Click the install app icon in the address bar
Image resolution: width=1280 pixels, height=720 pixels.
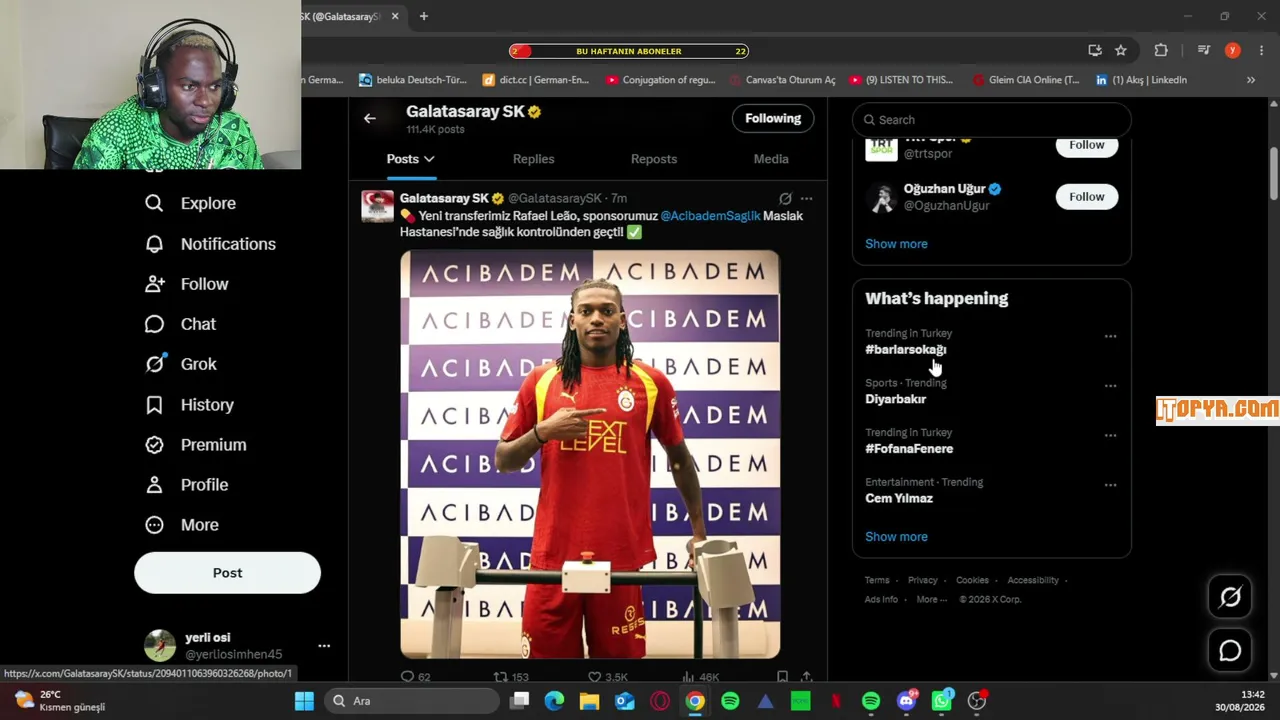(1095, 50)
